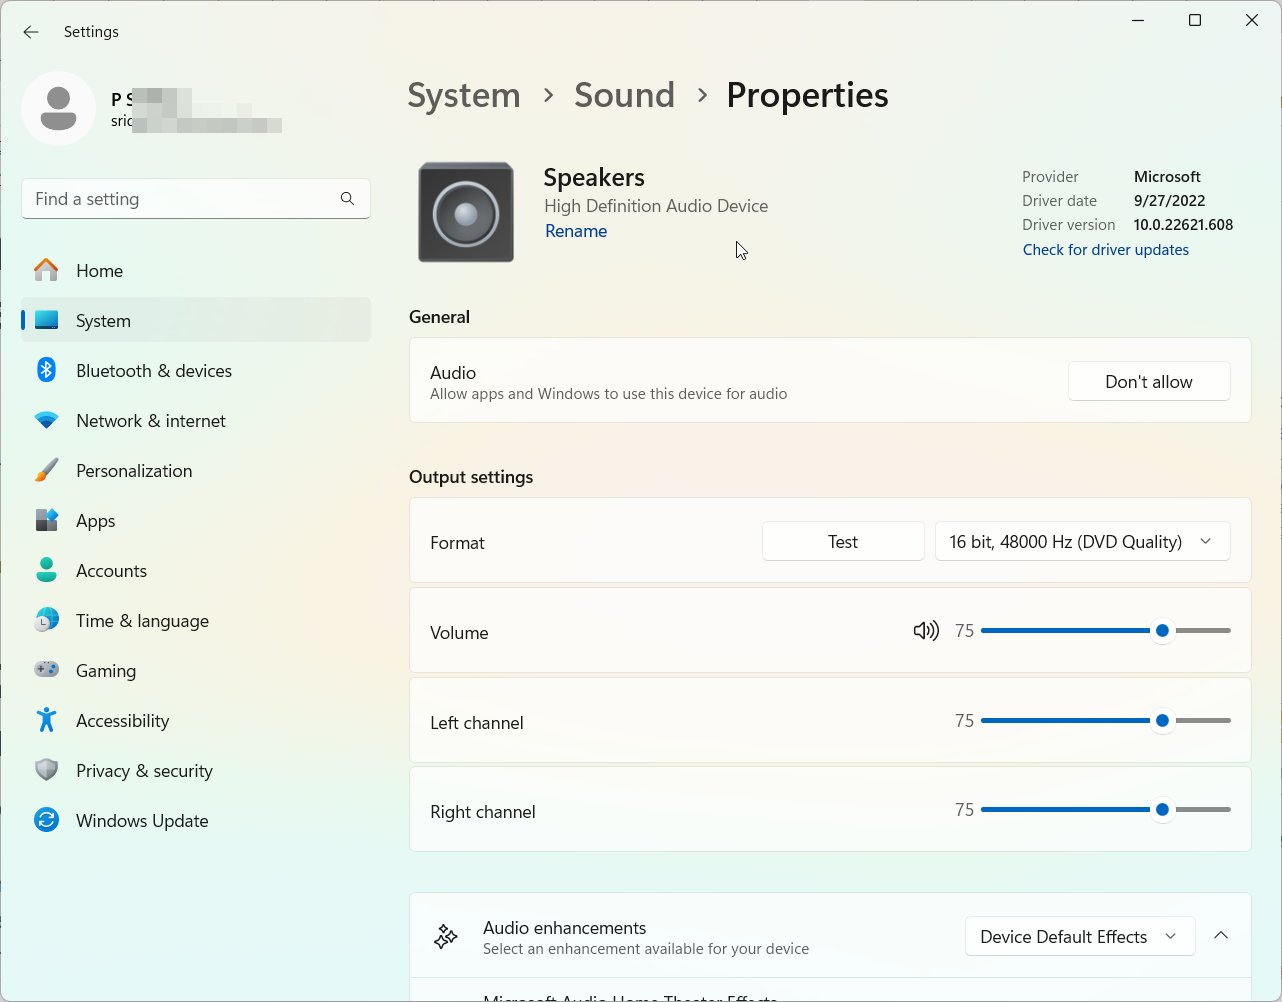Click the Audio enhancements sparkle icon
Screen dimensions: 1282x1002
click(x=446, y=937)
